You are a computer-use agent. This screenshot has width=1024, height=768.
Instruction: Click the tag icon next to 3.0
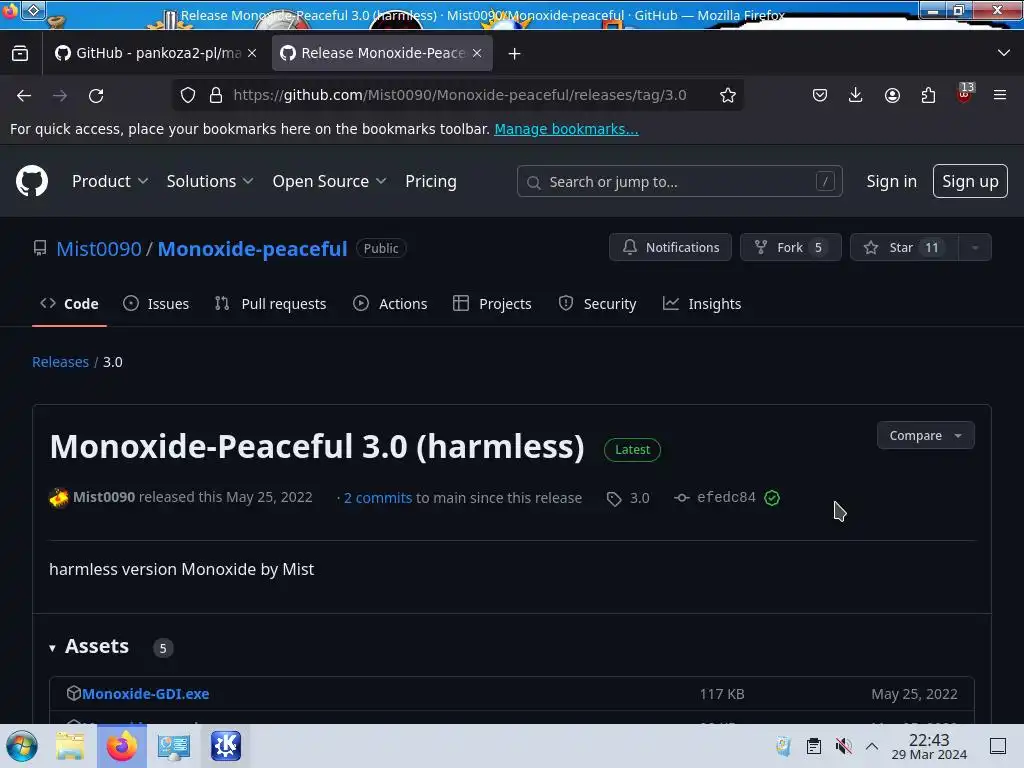(614, 499)
